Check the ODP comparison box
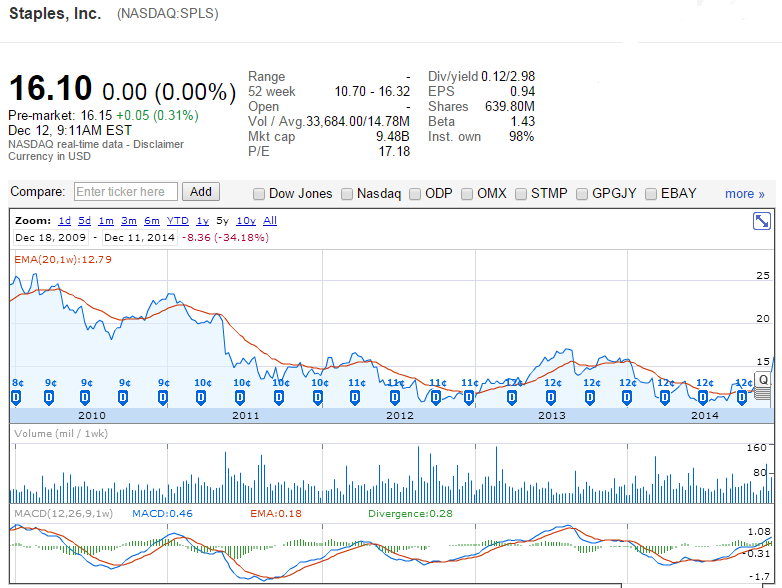This screenshot has height=588, width=782. [x=415, y=194]
